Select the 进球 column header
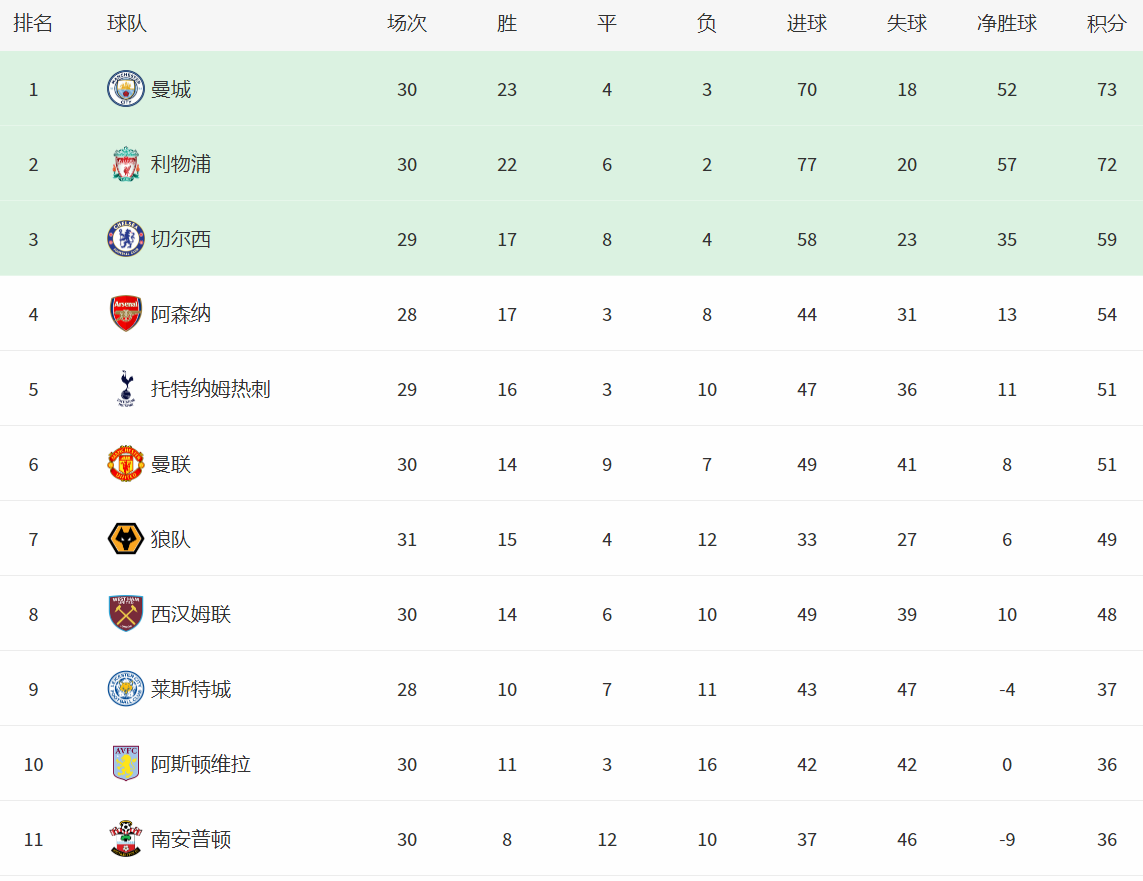Viewport: 1143px width, 881px height. pos(807,23)
